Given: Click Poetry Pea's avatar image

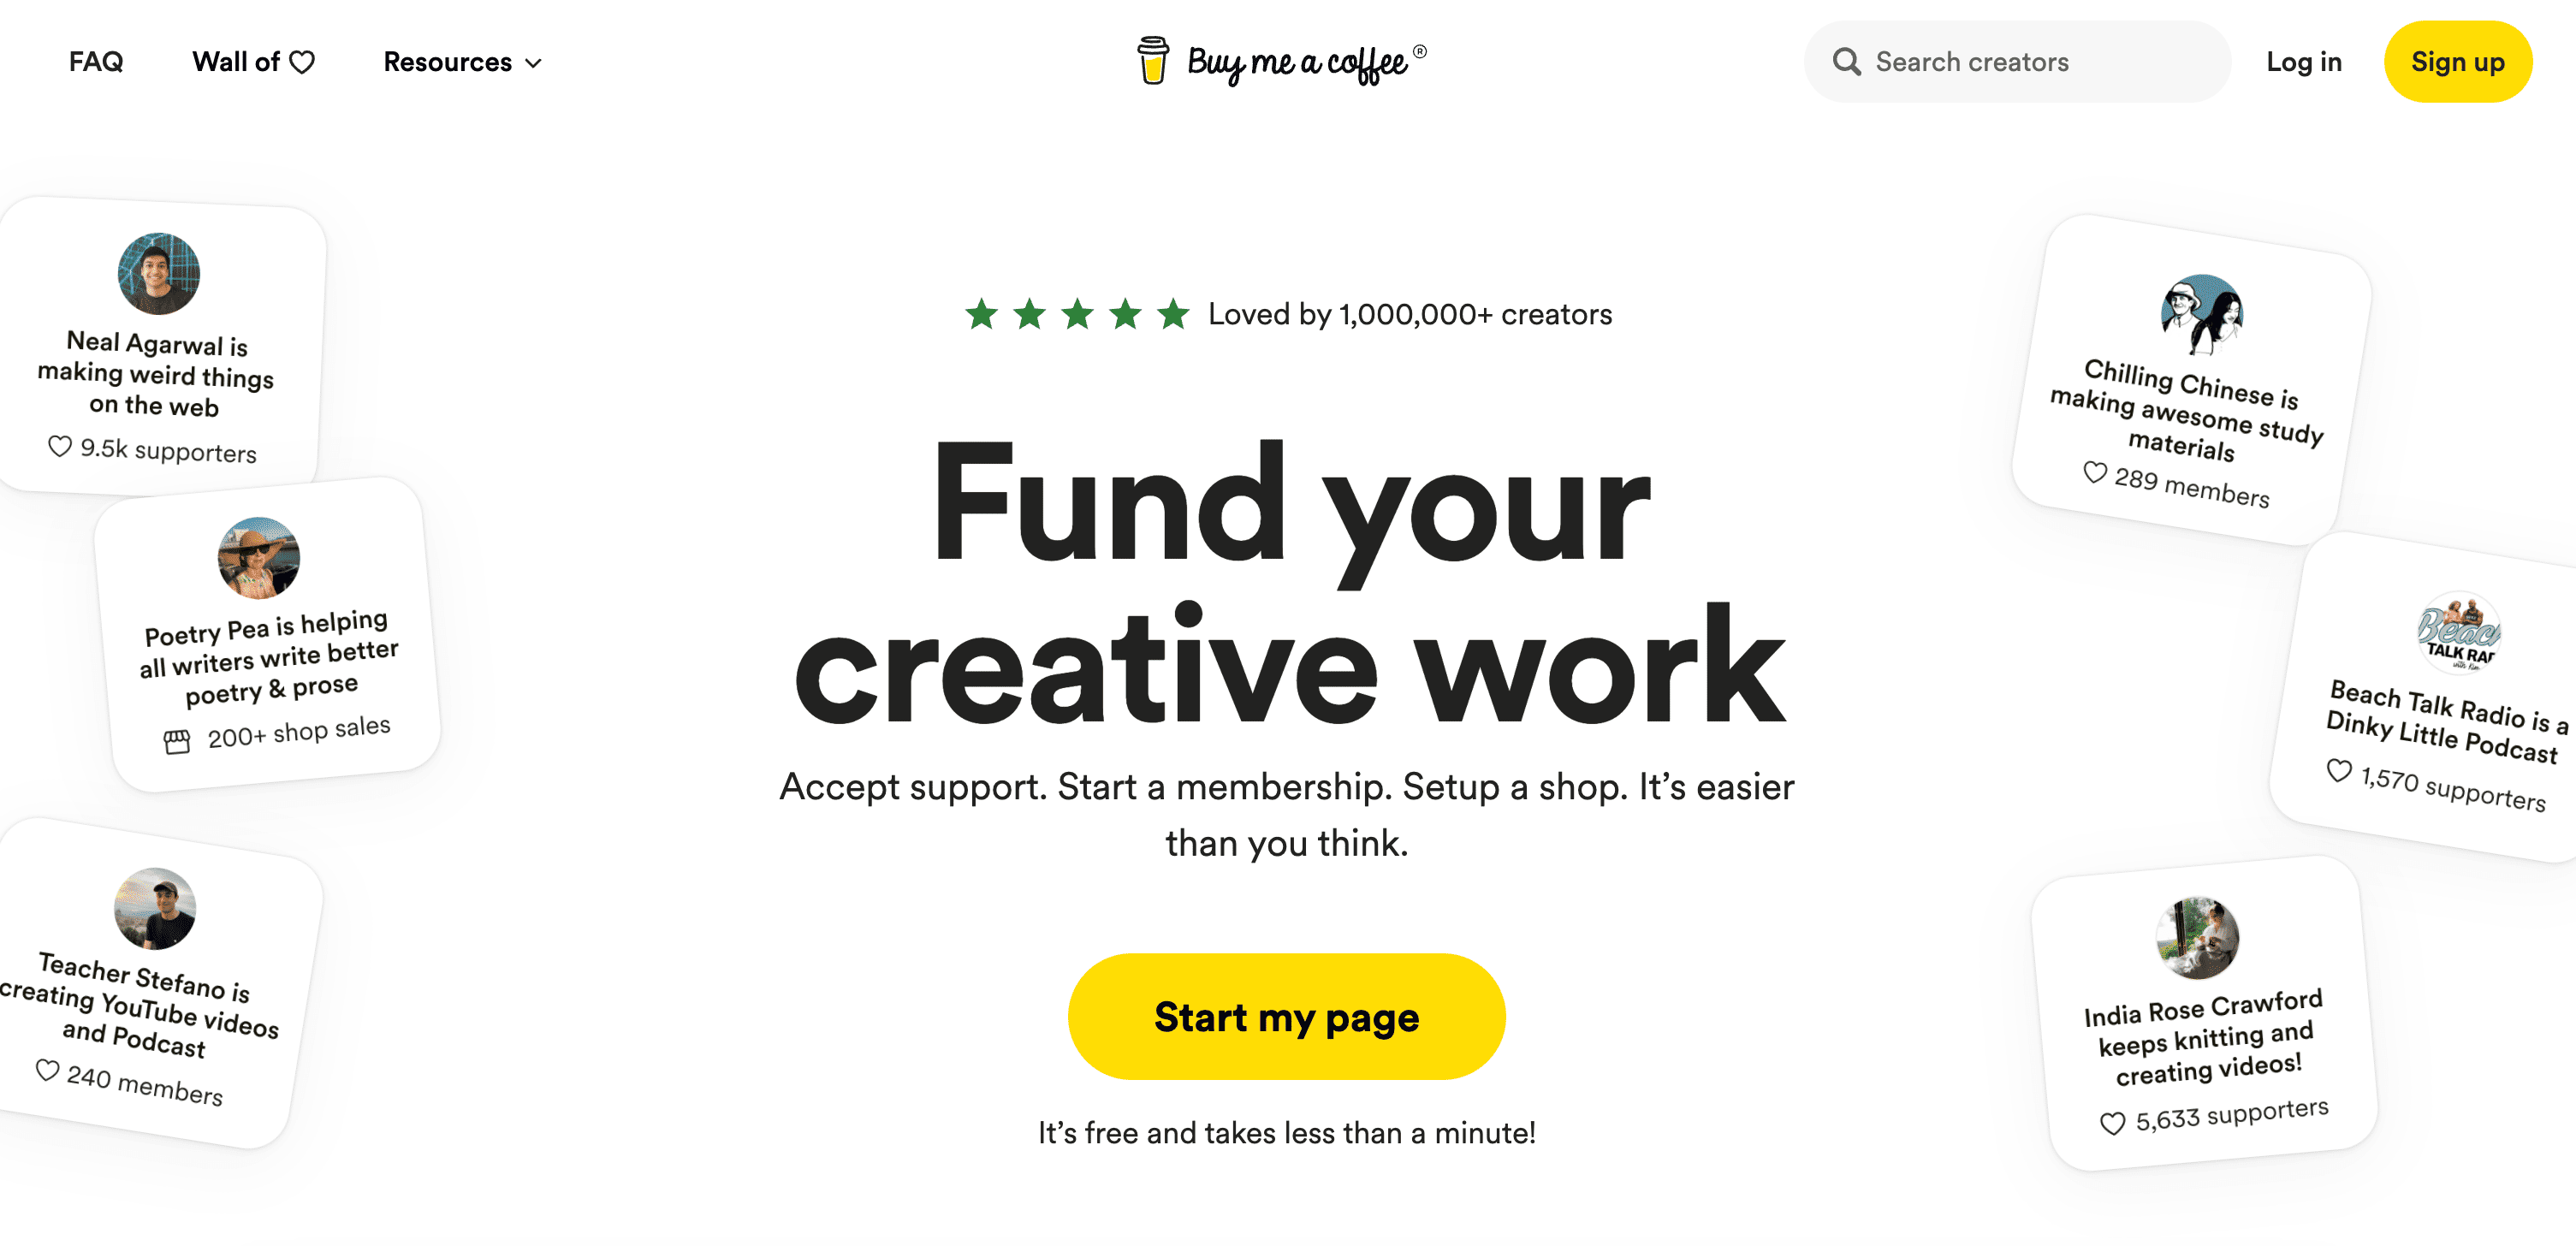Looking at the screenshot, I should coord(259,558).
